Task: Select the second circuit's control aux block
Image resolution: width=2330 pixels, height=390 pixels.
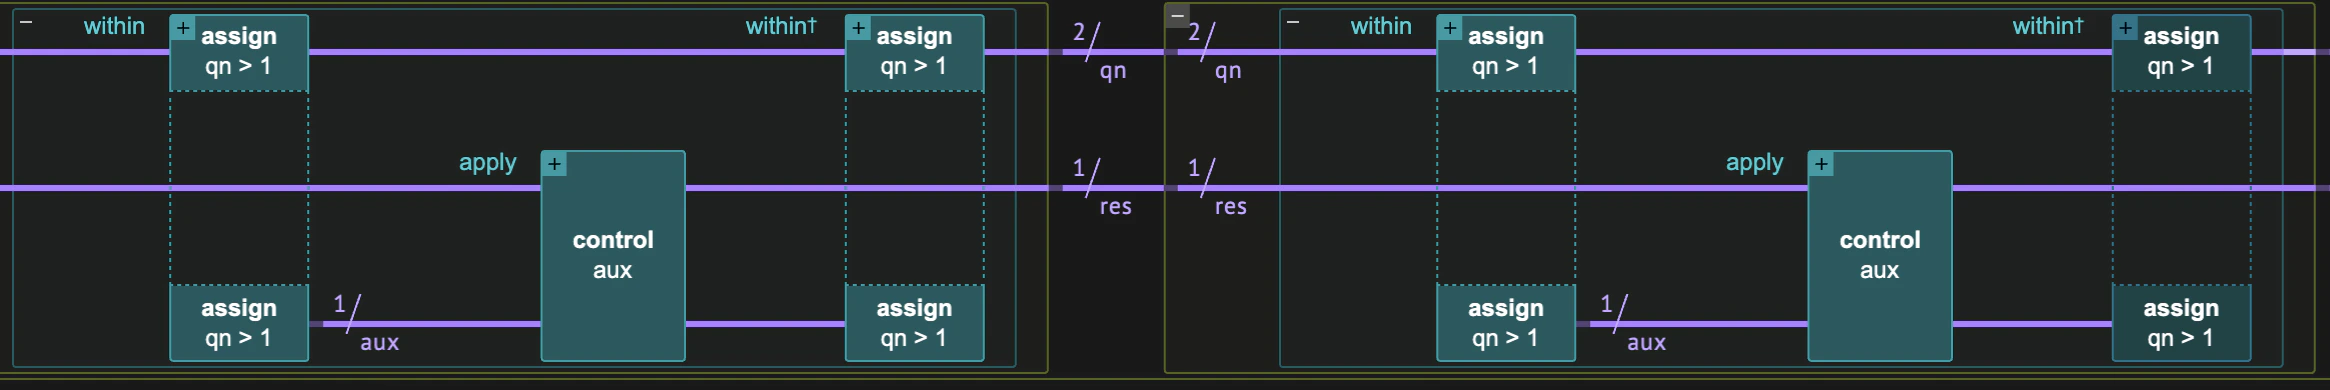Action: pyautogui.click(x=1880, y=256)
